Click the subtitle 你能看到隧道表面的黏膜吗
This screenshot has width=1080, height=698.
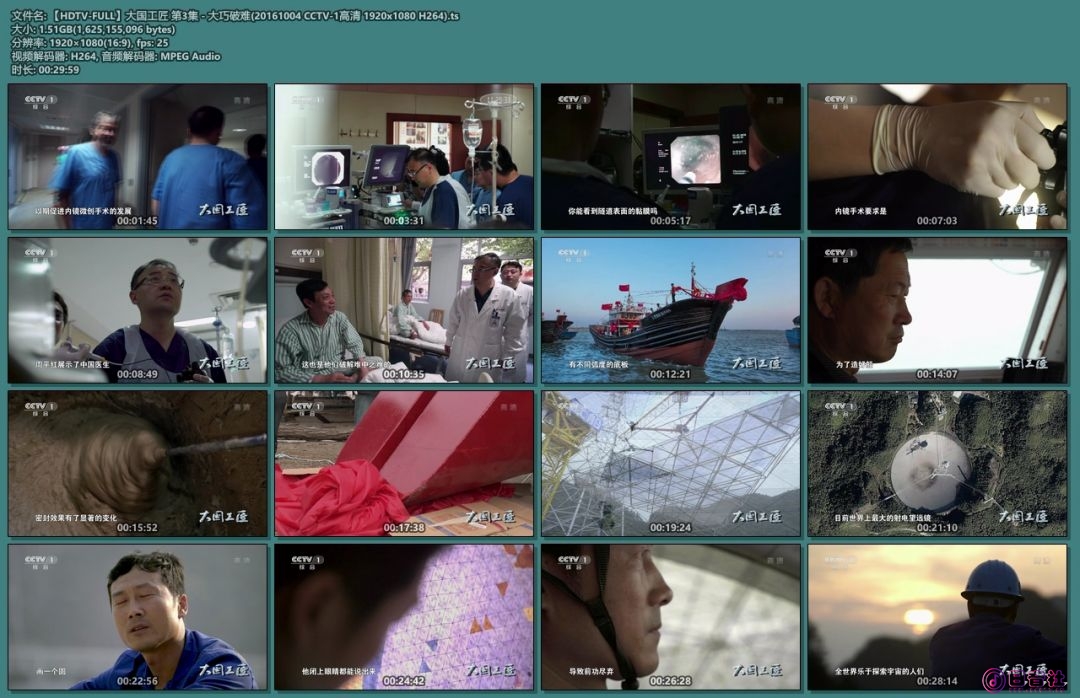(613, 211)
